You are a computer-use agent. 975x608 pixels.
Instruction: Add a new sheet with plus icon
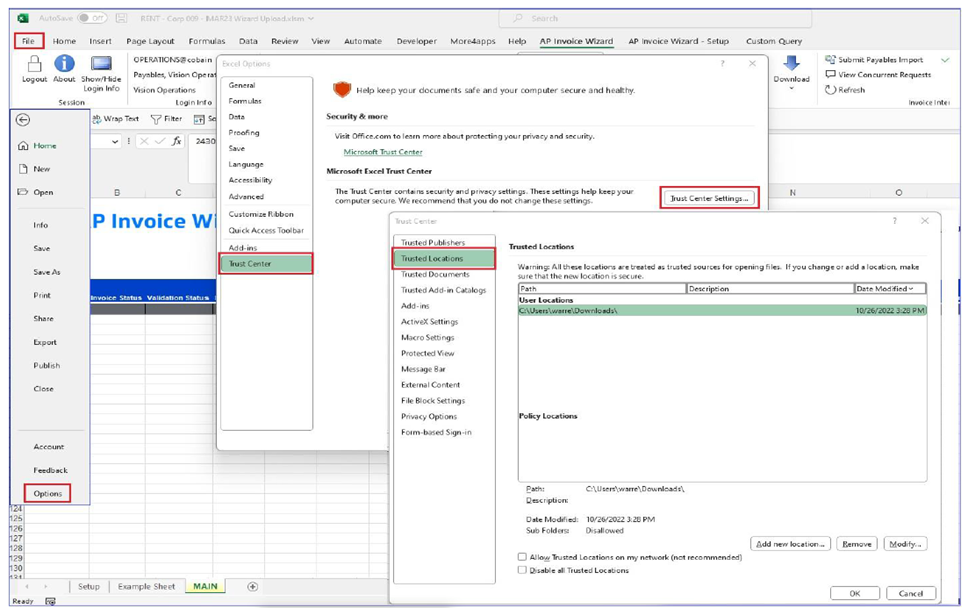[252, 587]
